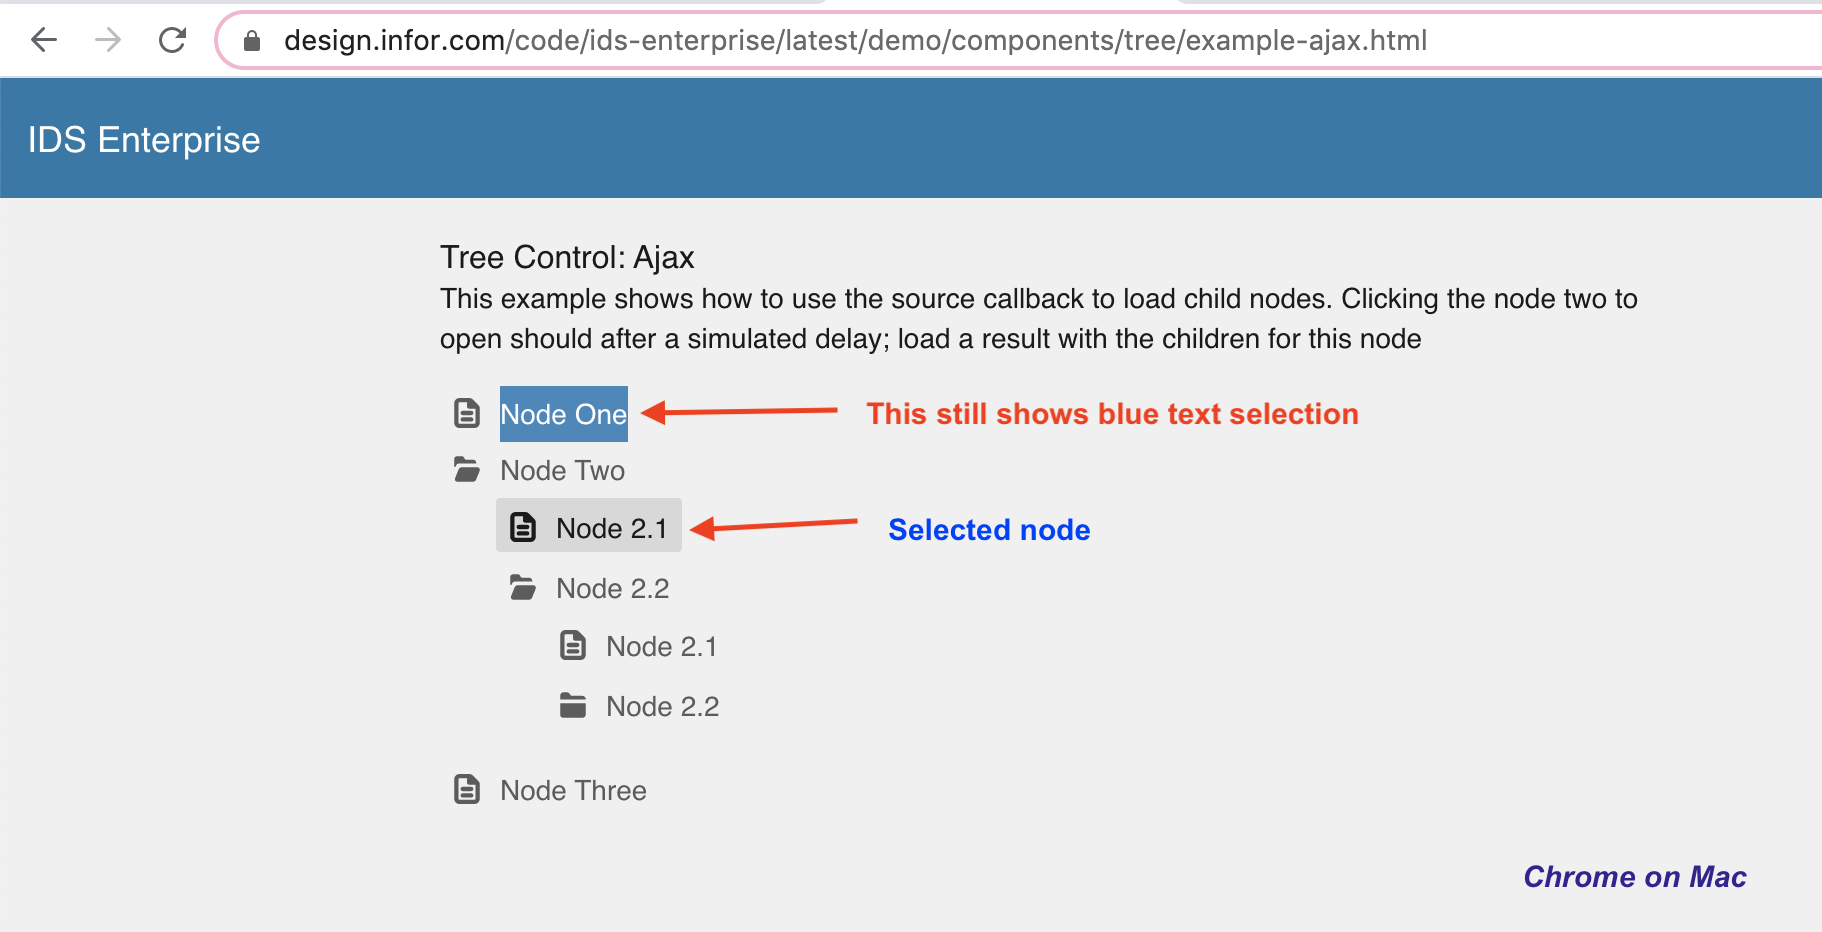Click the "Tree Control: Ajax" heading
1822x932 pixels.
click(x=567, y=257)
